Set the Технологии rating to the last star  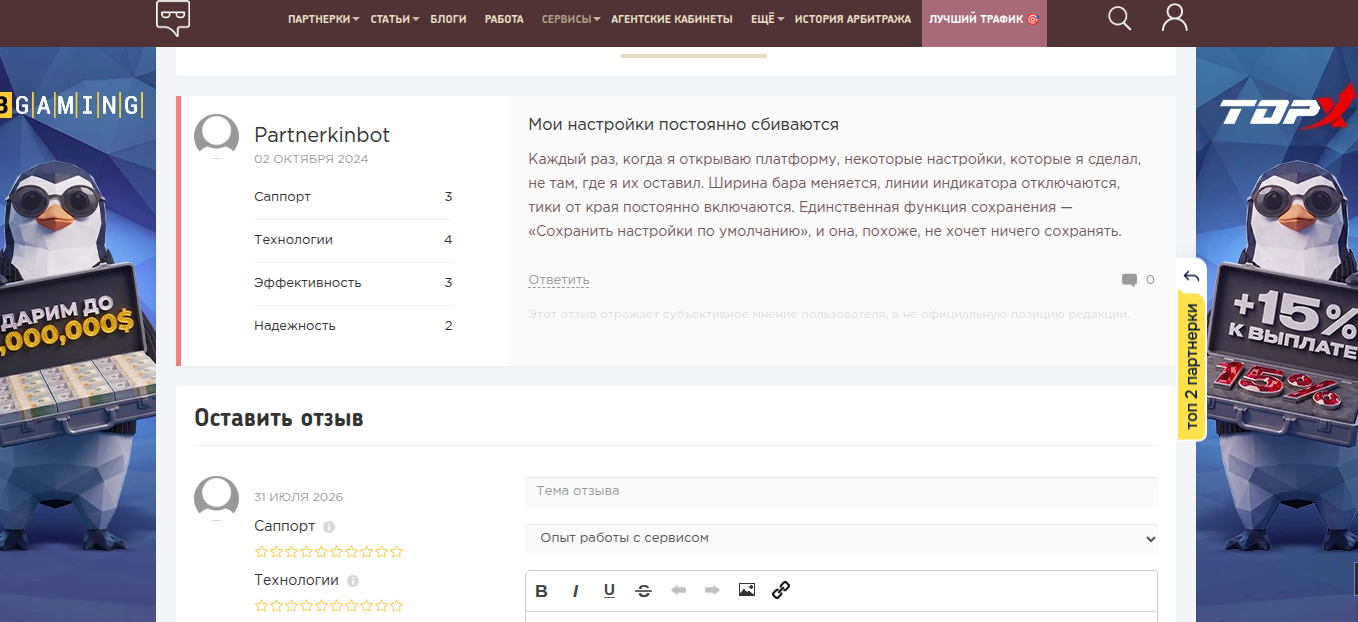click(397, 606)
